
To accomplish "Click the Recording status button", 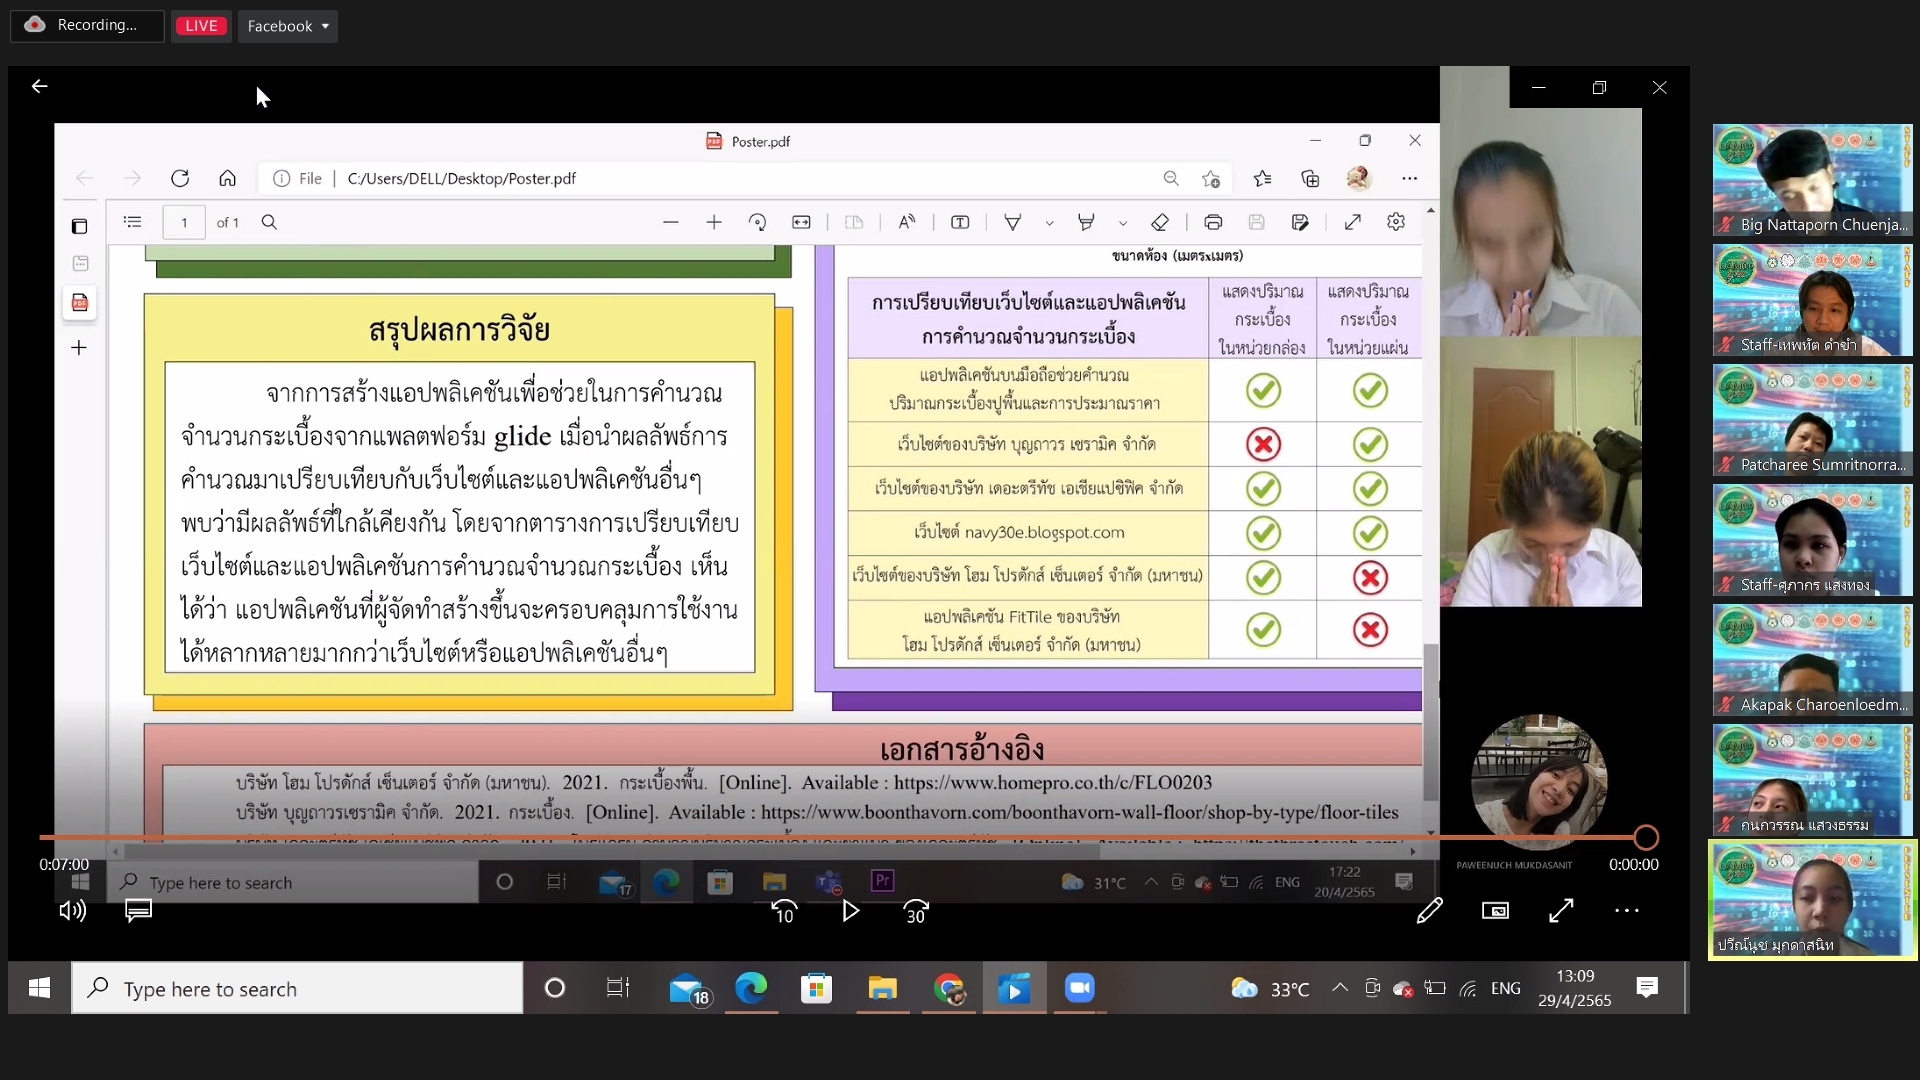I will tap(87, 25).
